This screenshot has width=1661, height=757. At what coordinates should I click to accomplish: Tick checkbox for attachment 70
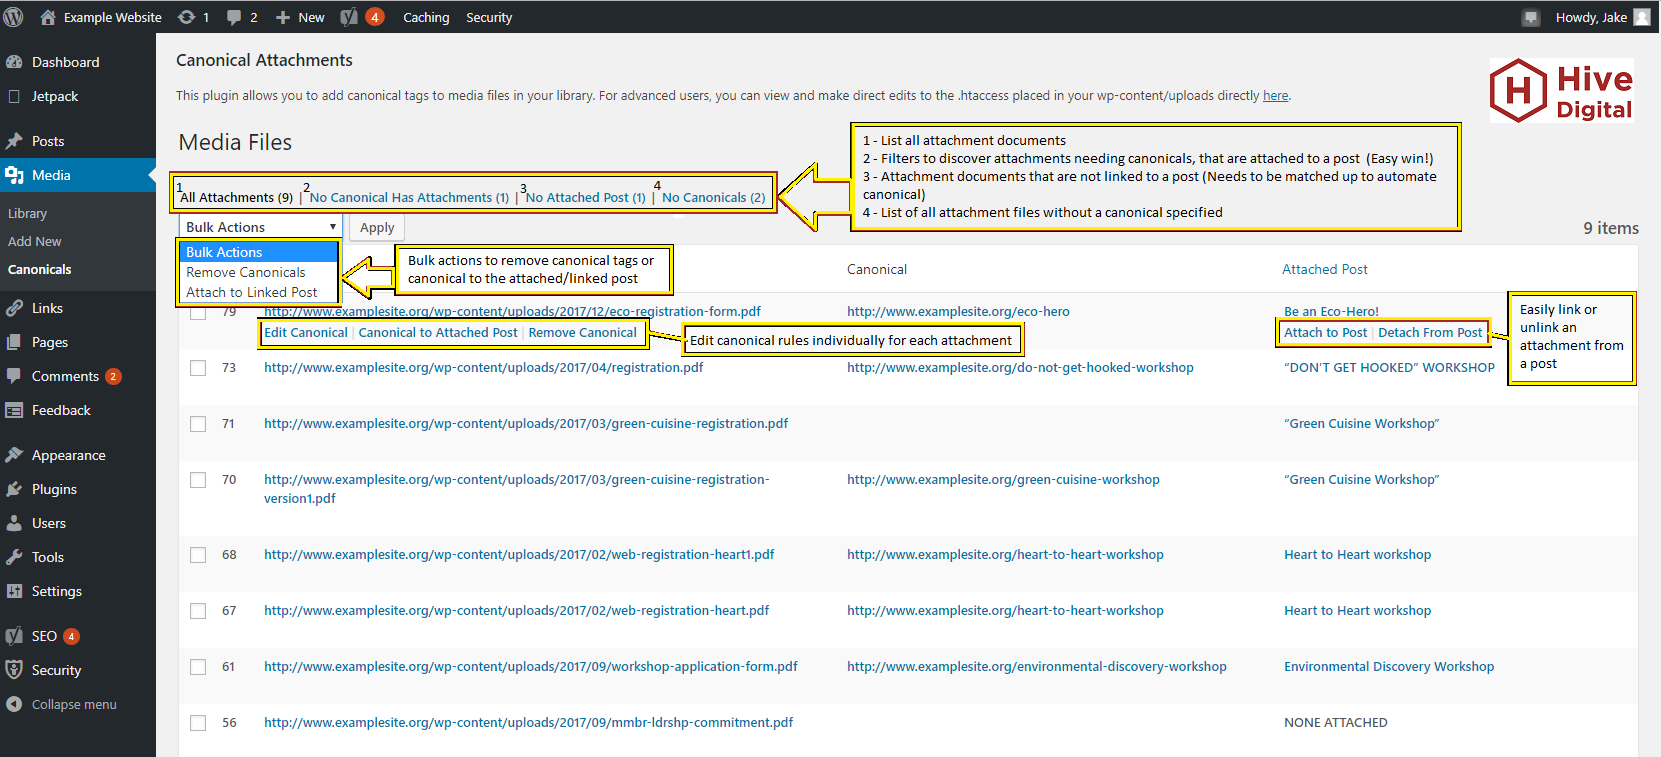pos(198,480)
